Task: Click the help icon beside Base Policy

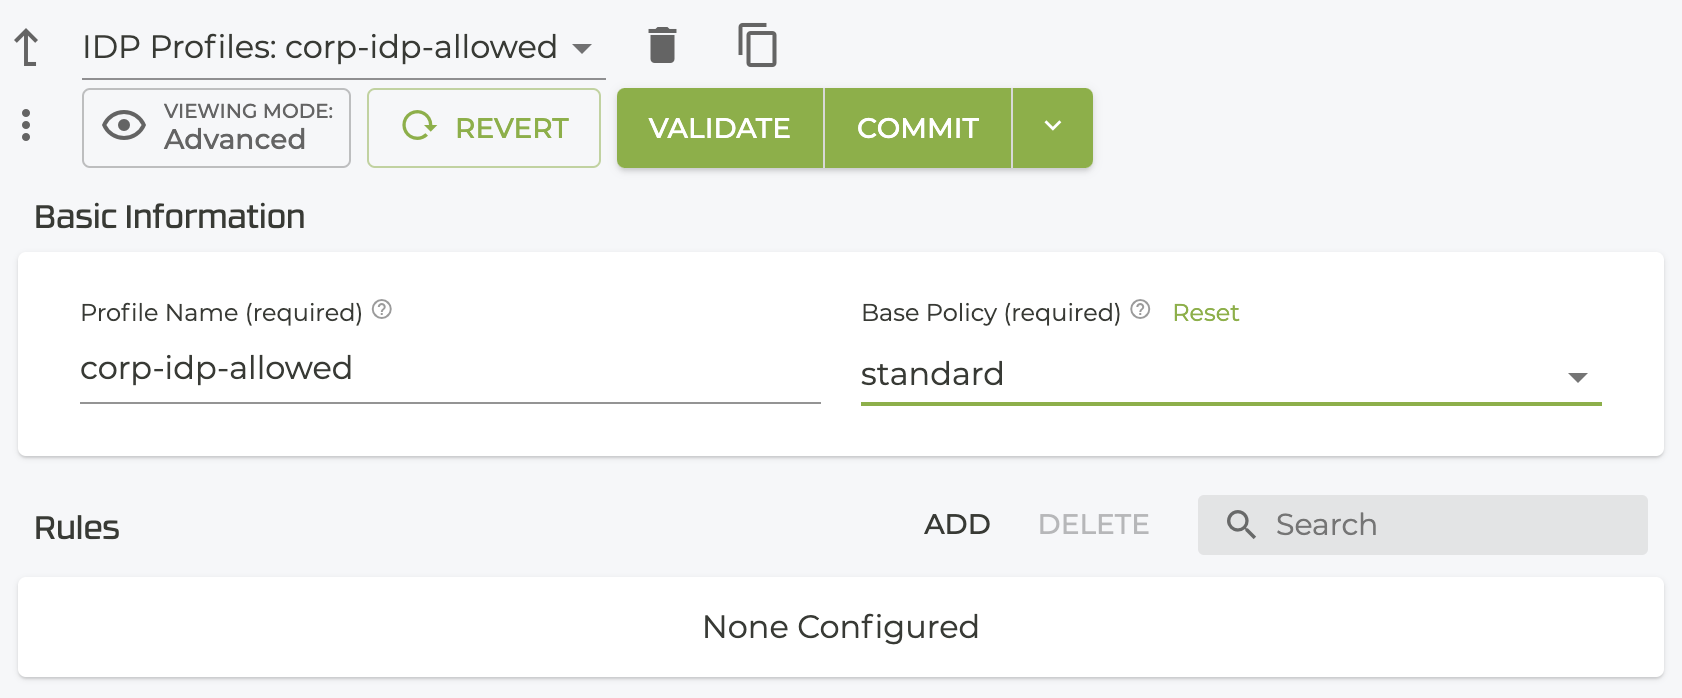Action: click(1140, 310)
